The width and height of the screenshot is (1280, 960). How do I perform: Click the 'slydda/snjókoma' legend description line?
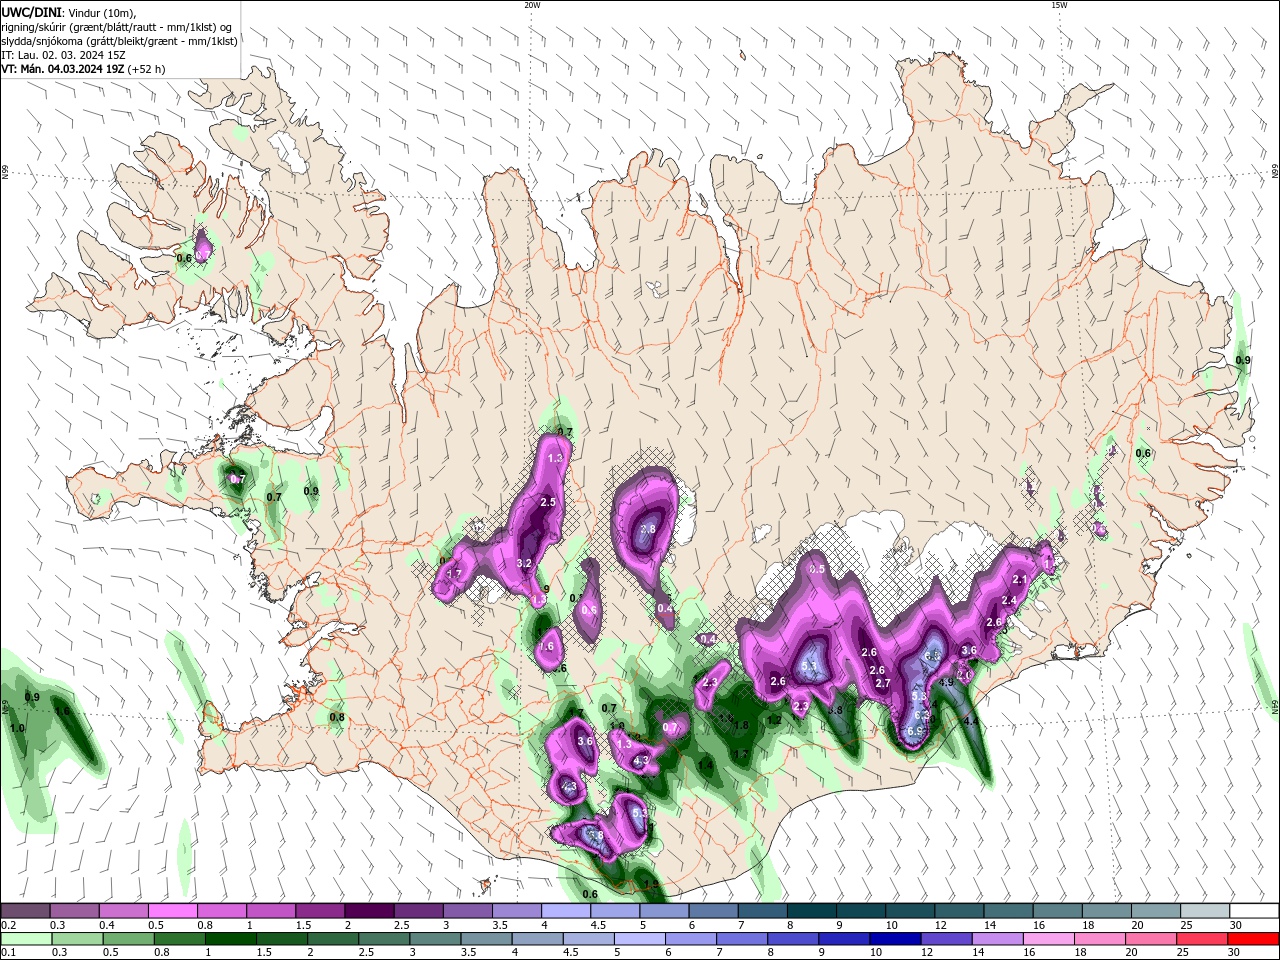(119, 41)
